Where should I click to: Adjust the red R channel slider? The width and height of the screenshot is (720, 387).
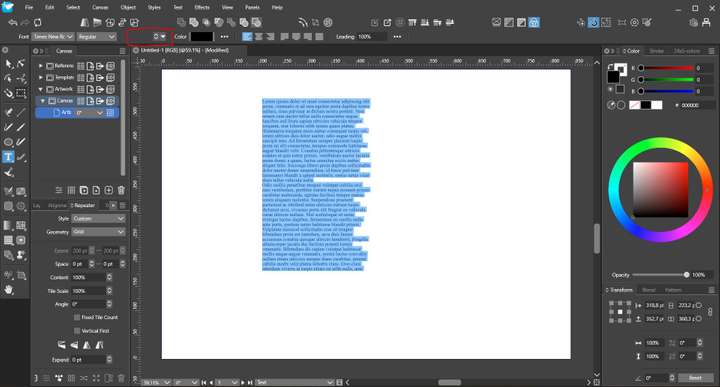tap(667, 68)
